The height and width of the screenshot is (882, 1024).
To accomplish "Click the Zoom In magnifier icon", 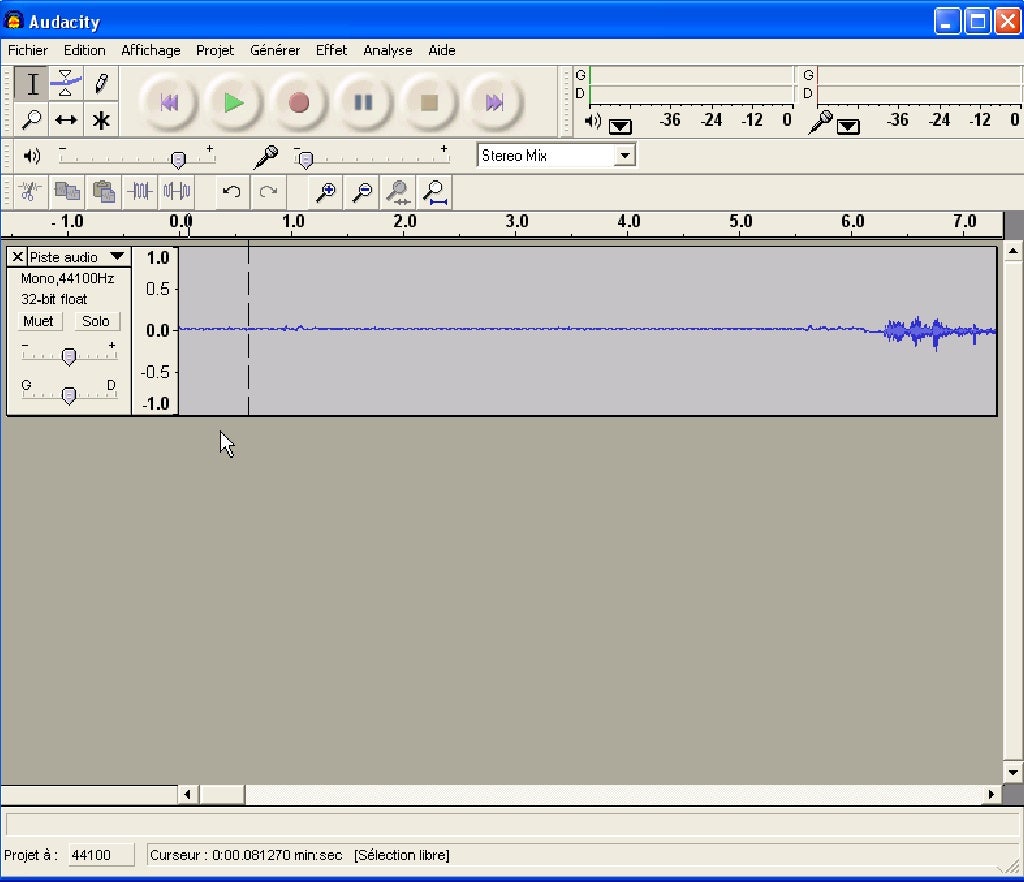I will (325, 191).
